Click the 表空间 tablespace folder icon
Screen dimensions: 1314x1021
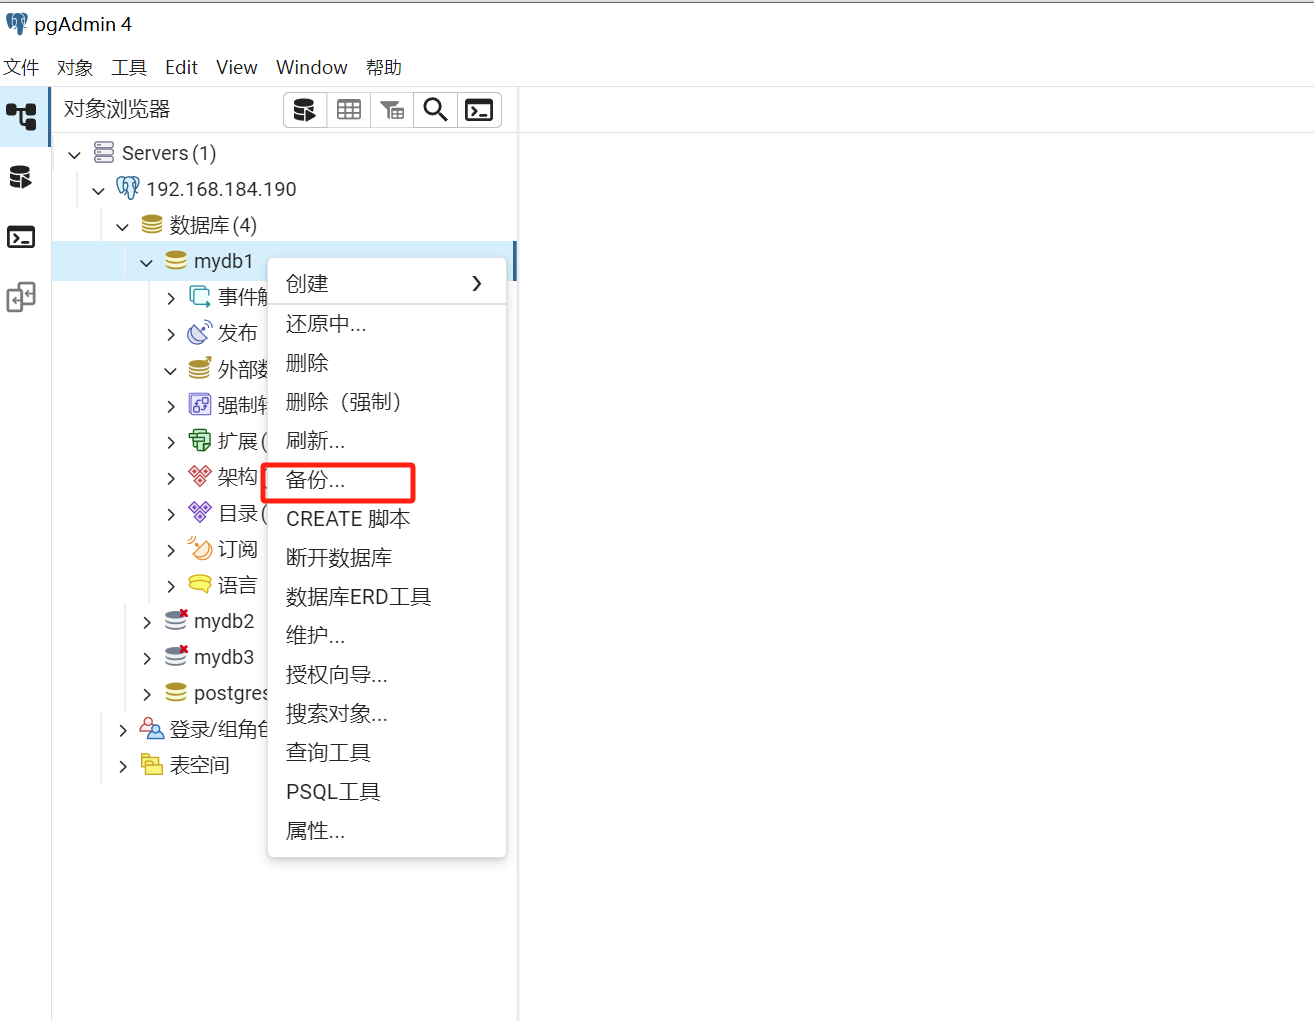(x=152, y=765)
